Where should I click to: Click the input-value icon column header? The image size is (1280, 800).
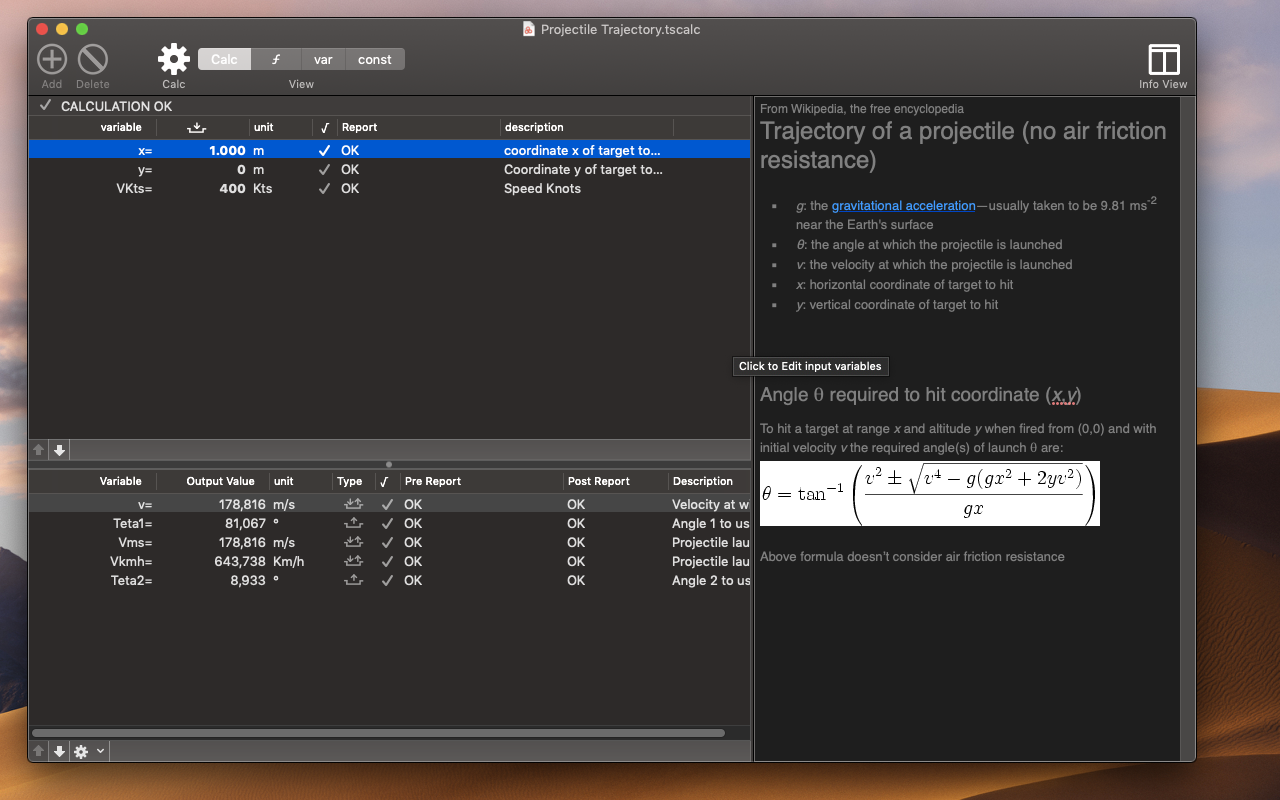click(x=196, y=127)
